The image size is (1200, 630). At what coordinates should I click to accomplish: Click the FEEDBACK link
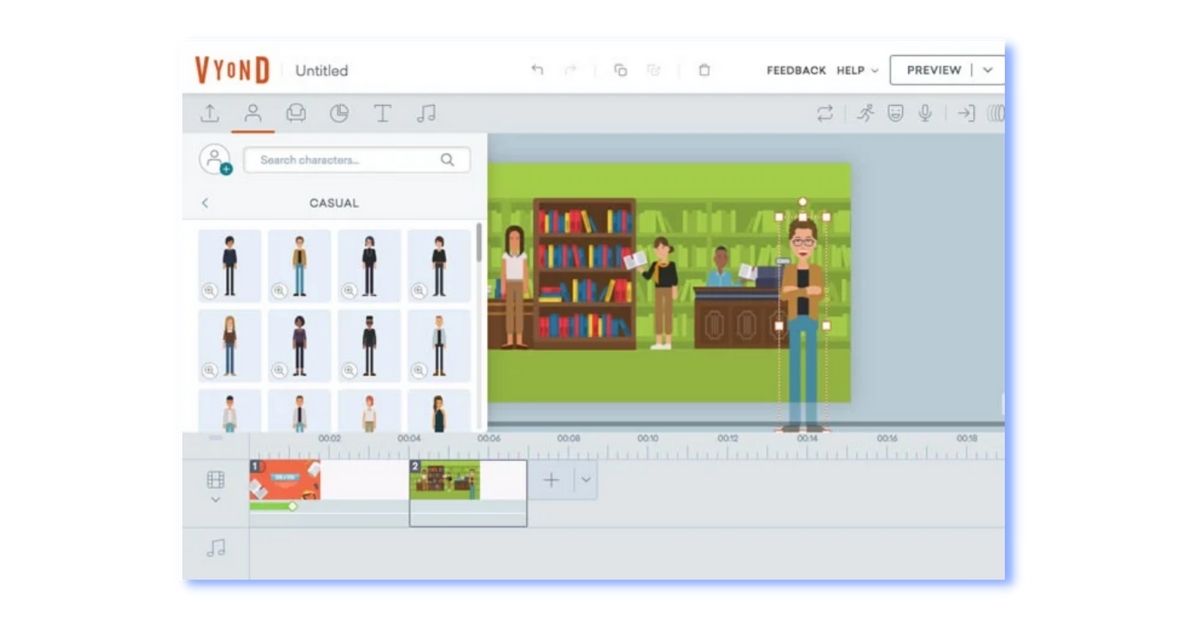pos(796,71)
